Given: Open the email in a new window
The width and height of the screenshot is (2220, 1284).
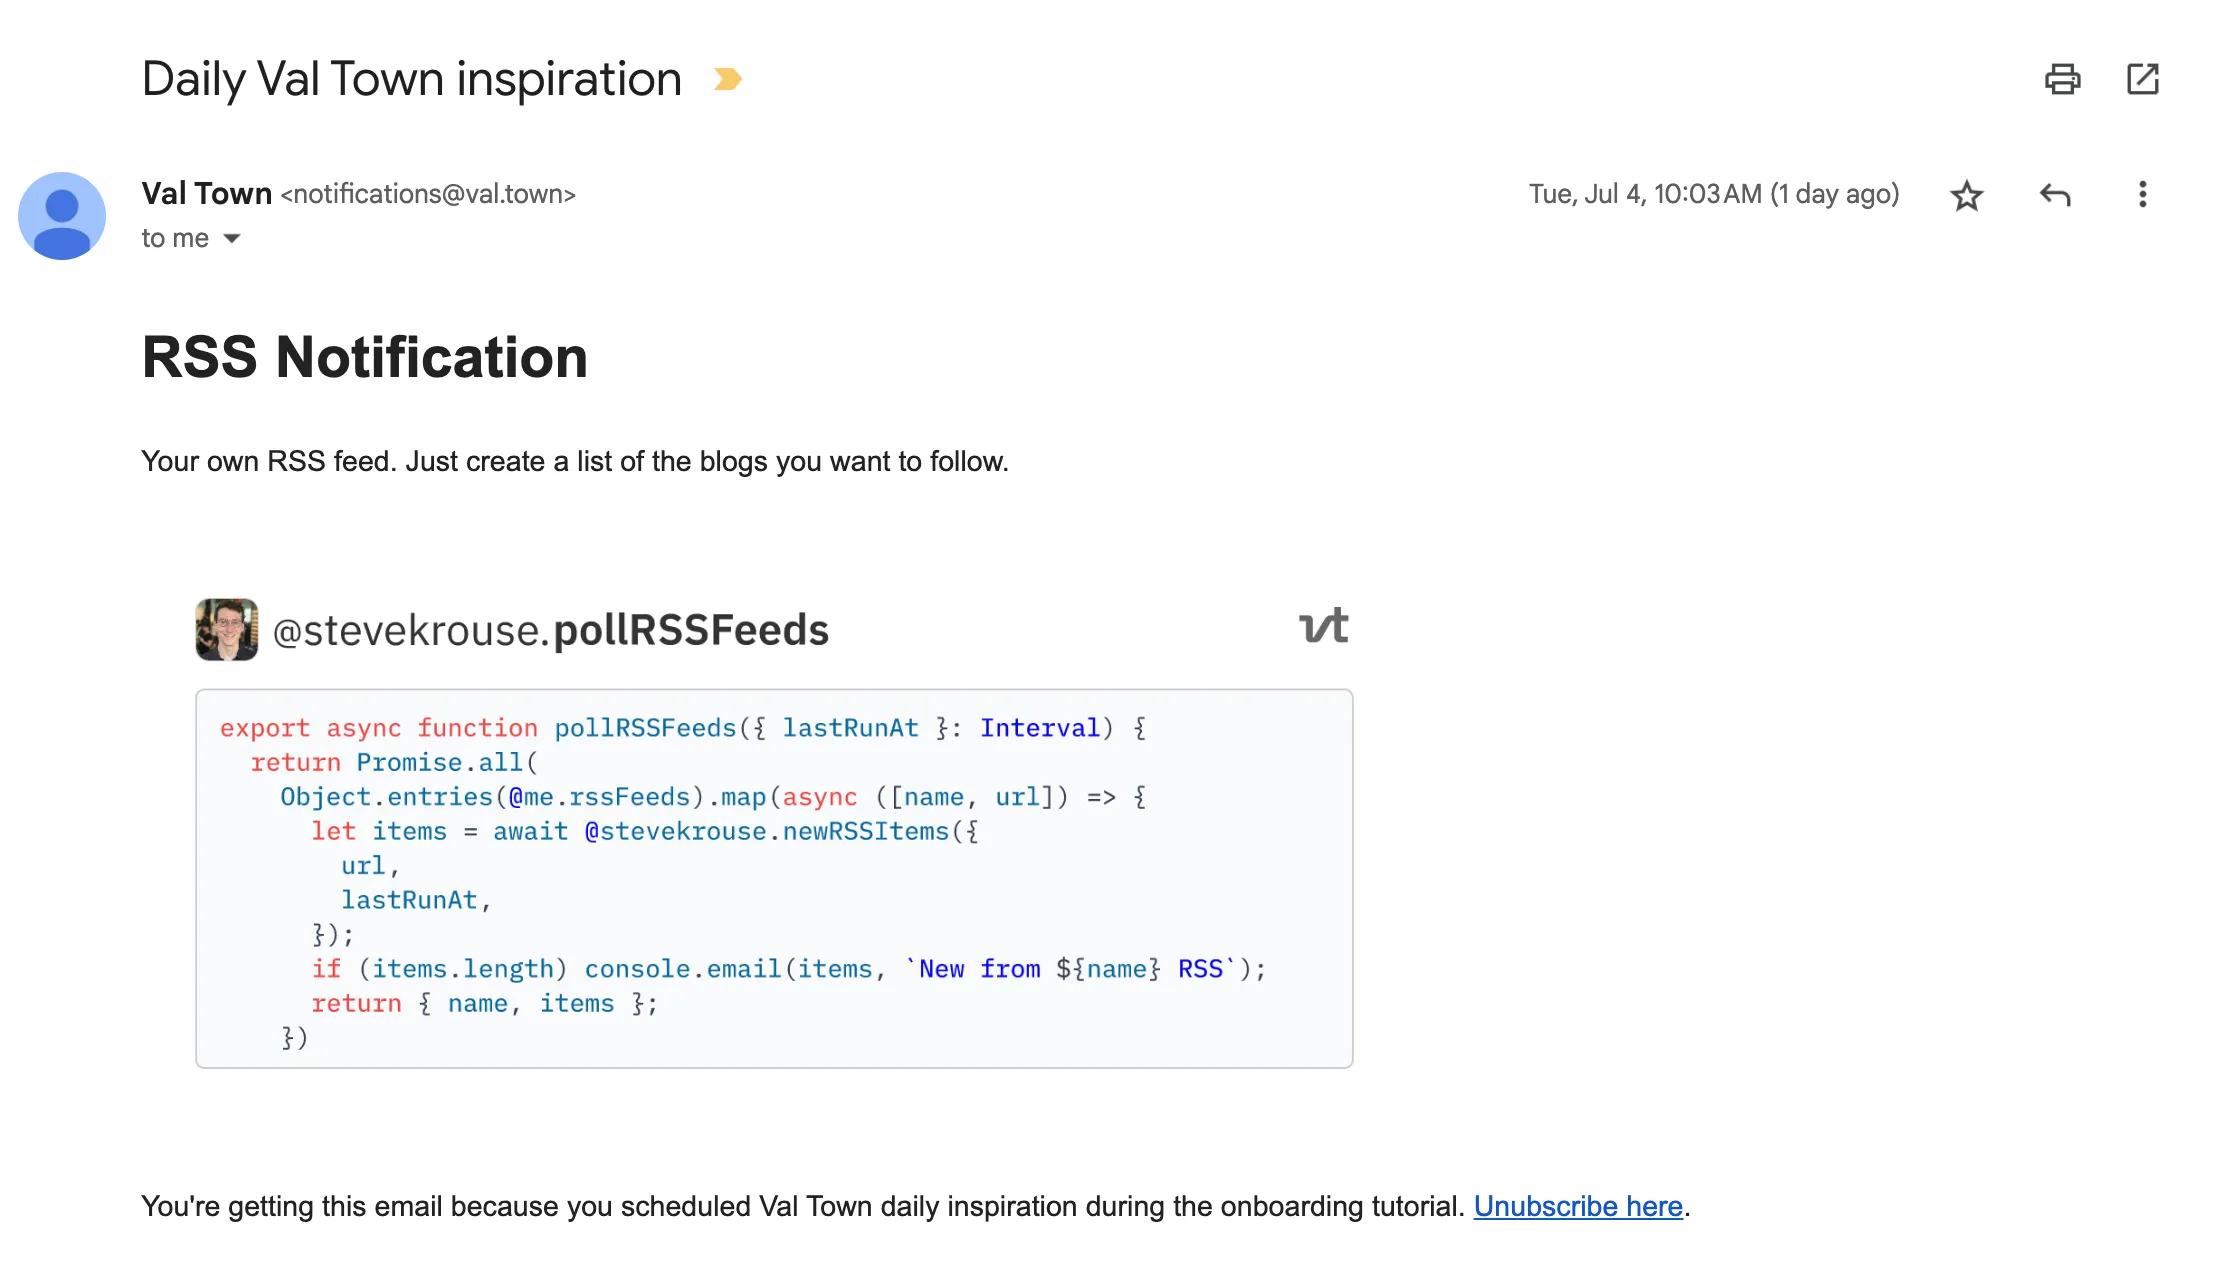Looking at the screenshot, I should [x=2143, y=79].
